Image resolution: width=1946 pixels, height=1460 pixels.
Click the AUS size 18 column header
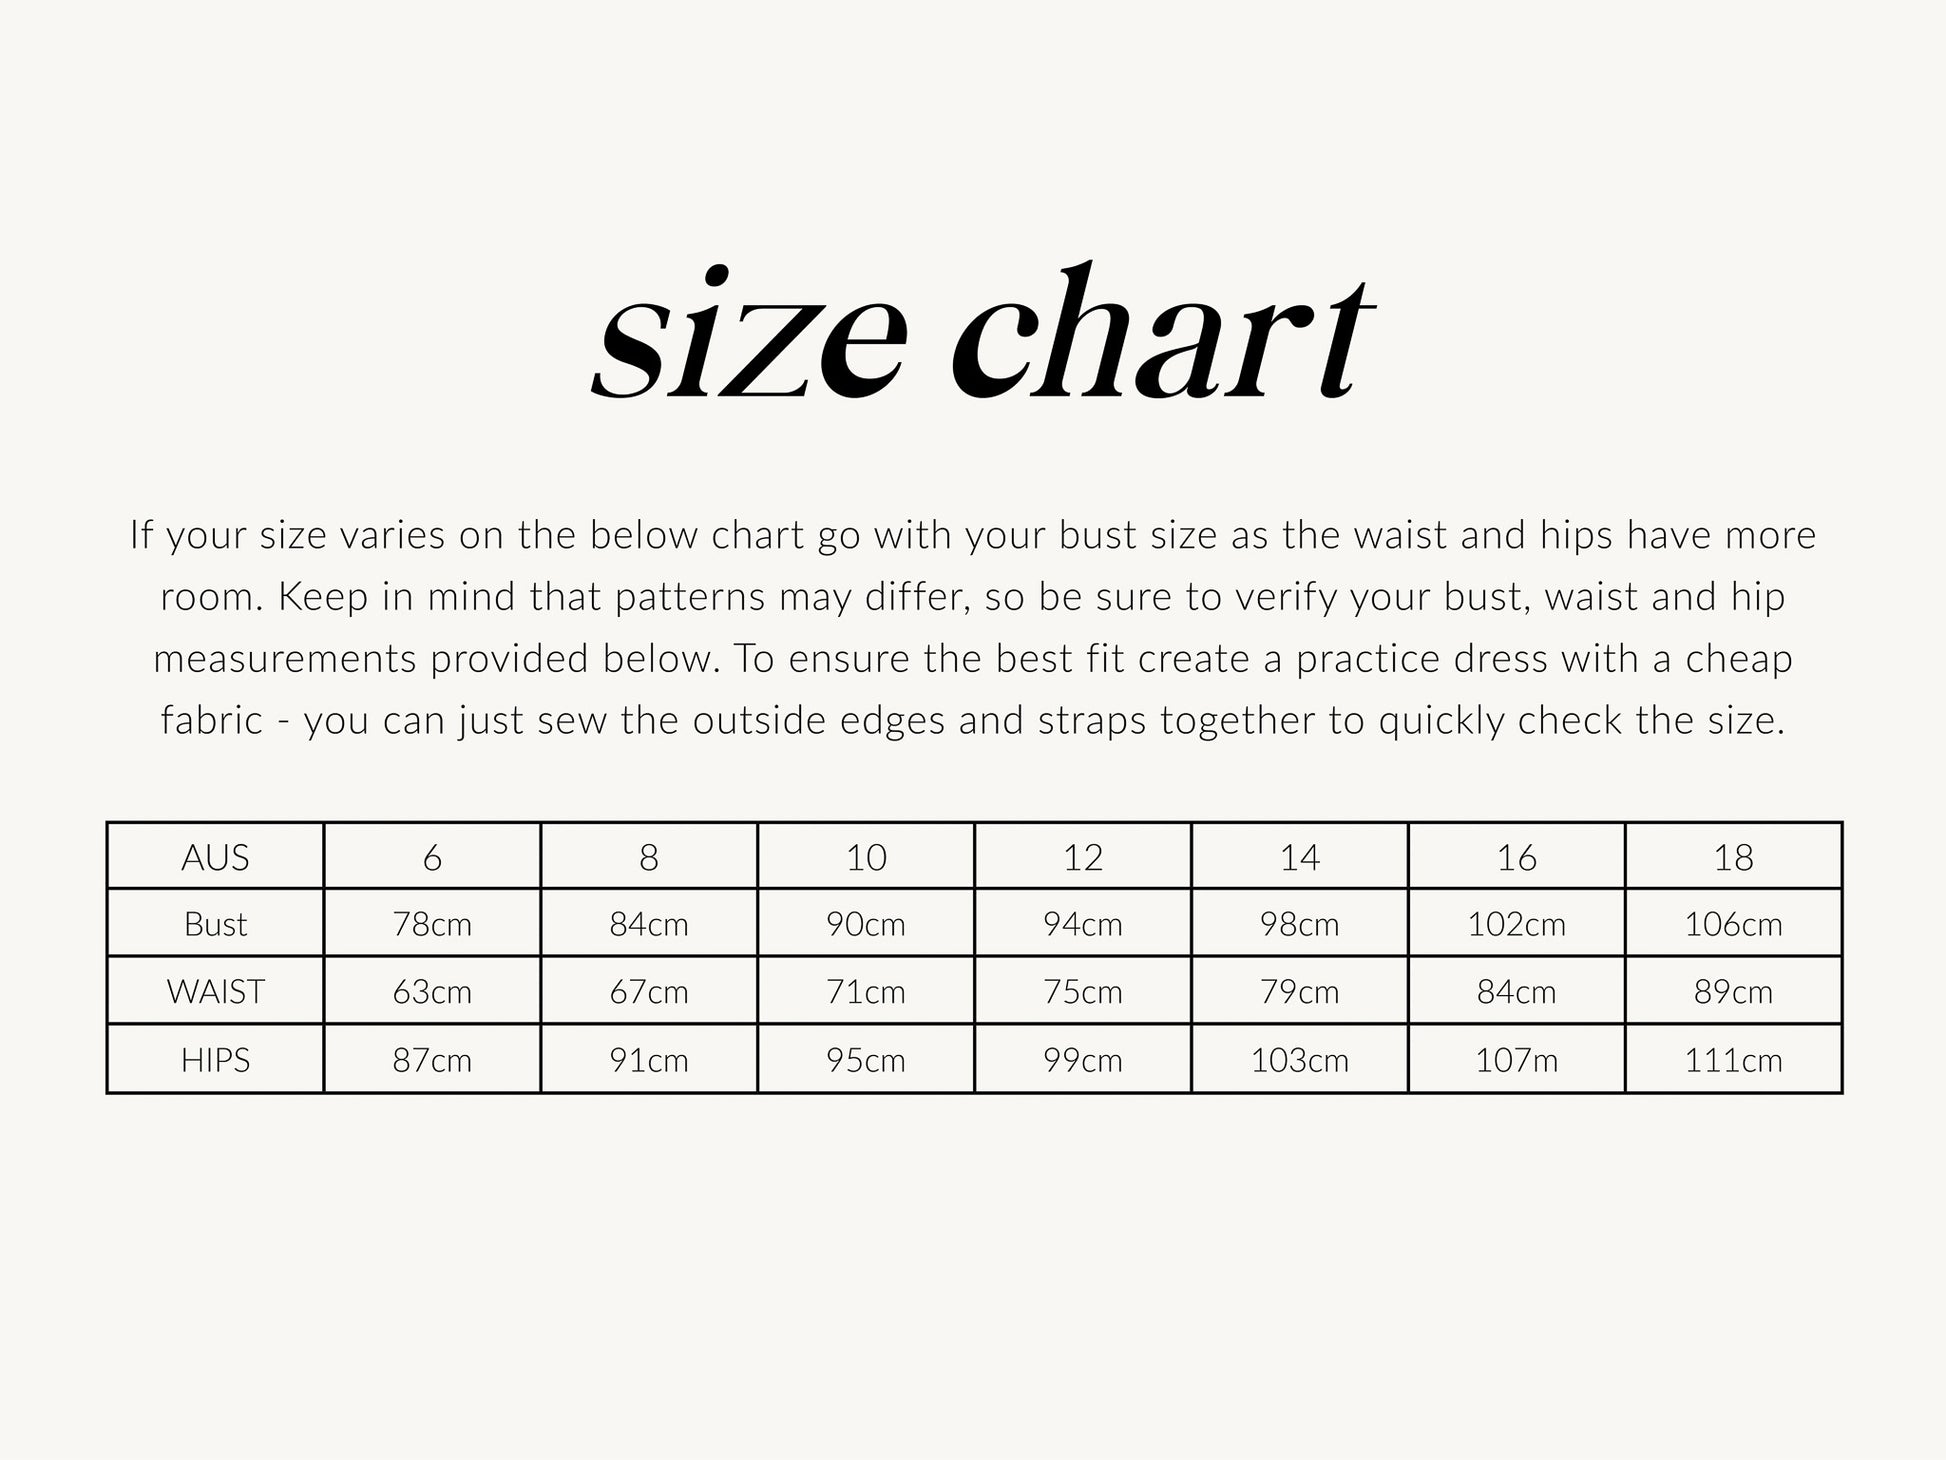[1734, 857]
